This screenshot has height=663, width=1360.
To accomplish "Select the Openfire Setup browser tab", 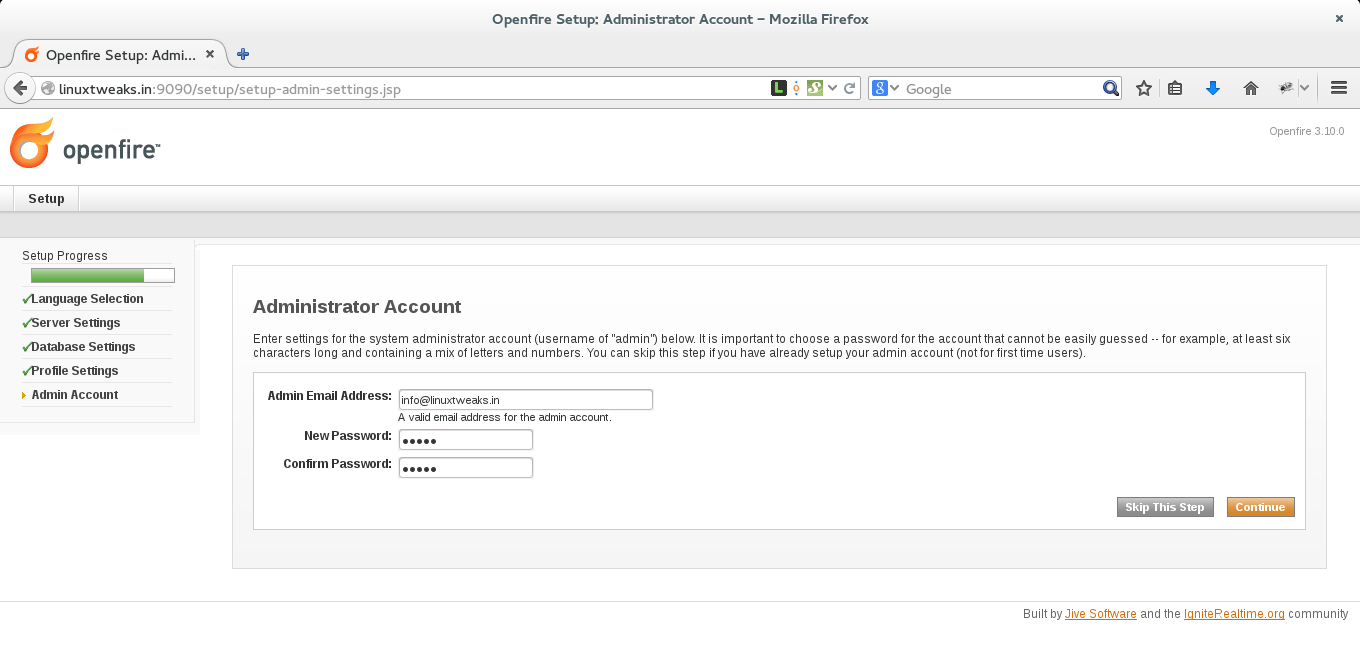I will click(x=119, y=55).
